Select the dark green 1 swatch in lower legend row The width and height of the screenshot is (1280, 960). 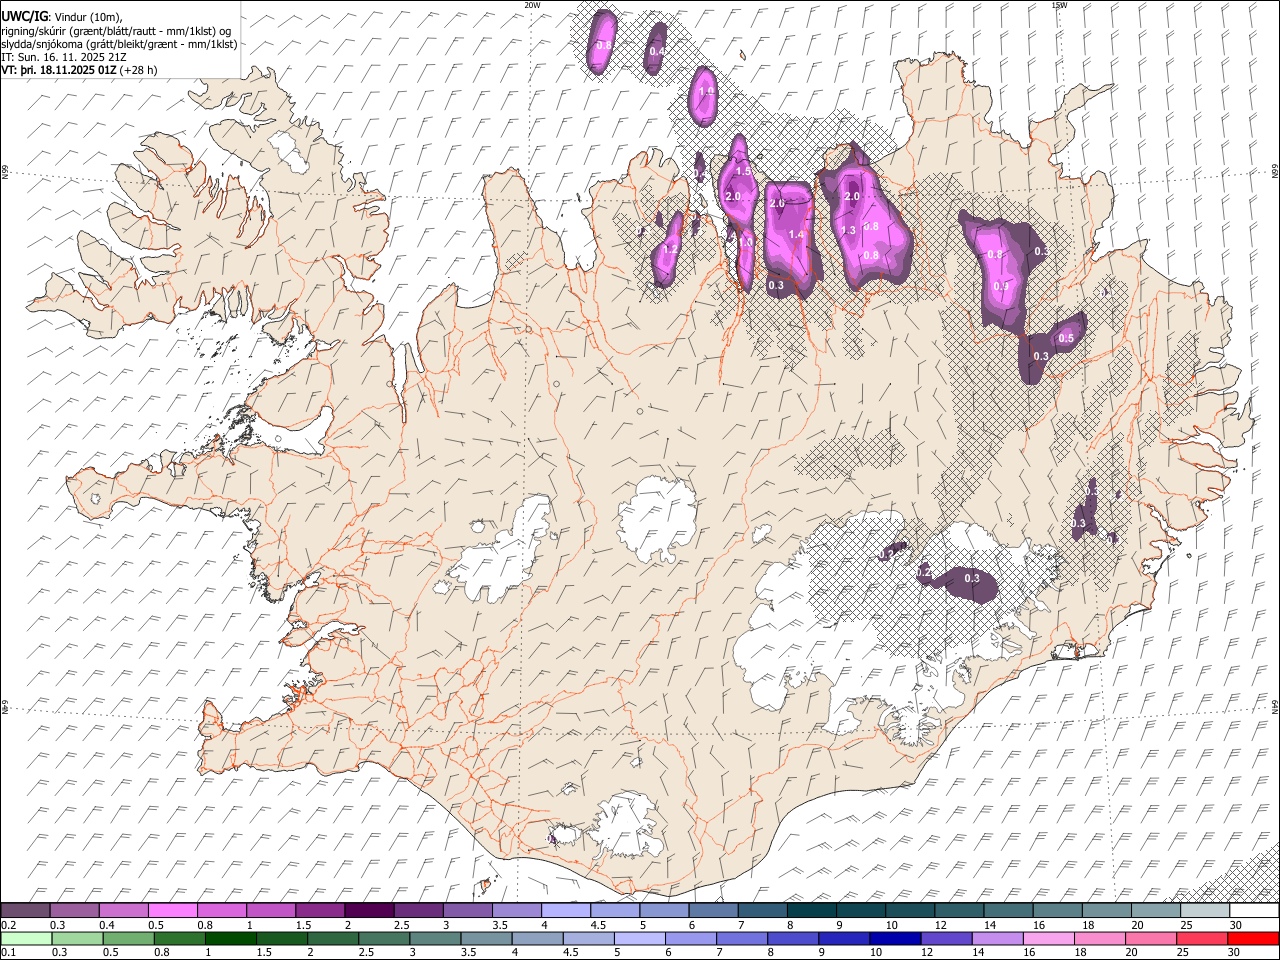tap(230, 938)
